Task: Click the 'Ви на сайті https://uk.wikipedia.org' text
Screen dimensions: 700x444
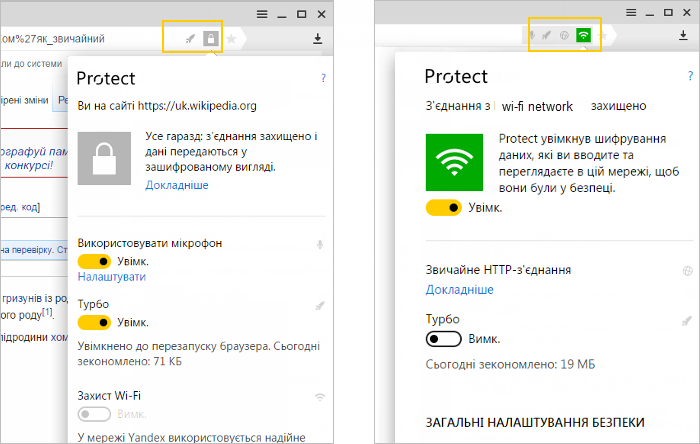Action: click(x=167, y=106)
